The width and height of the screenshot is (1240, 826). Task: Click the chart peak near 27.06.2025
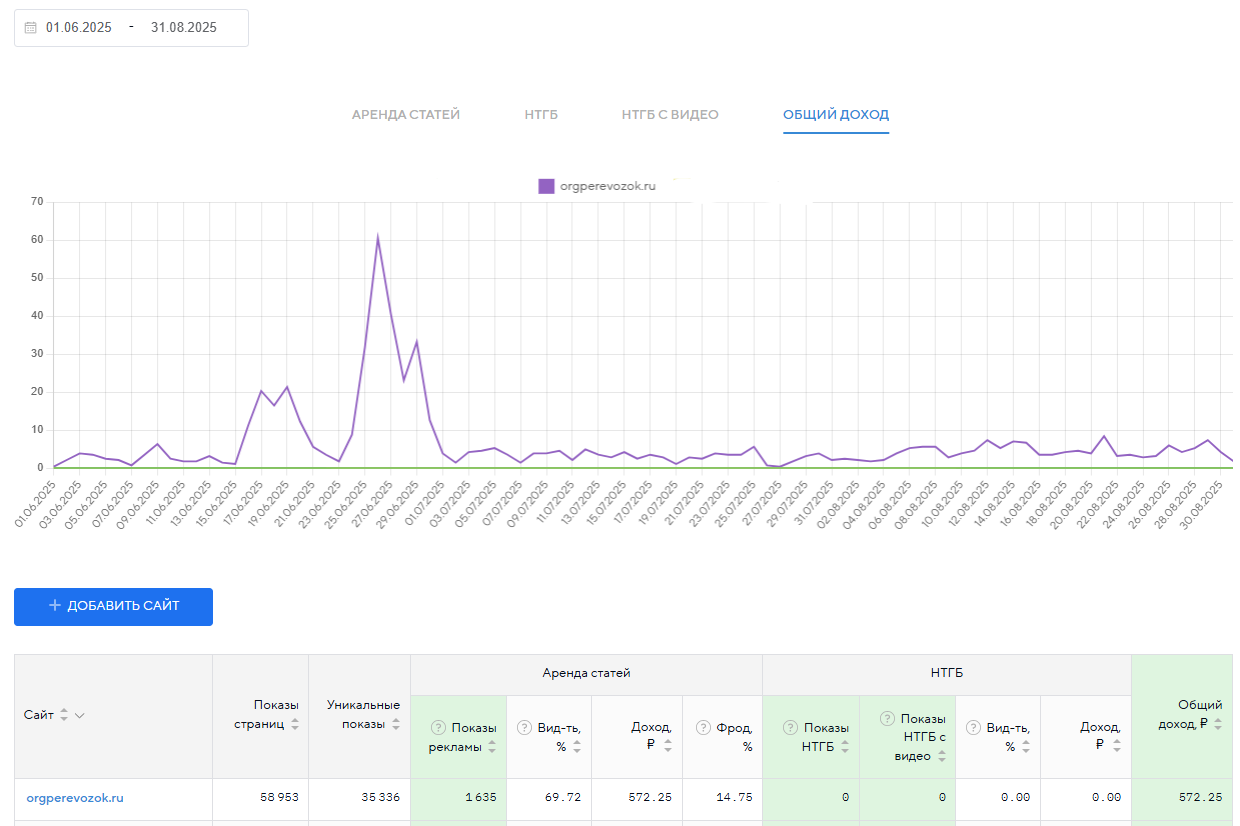pos(377,237)
